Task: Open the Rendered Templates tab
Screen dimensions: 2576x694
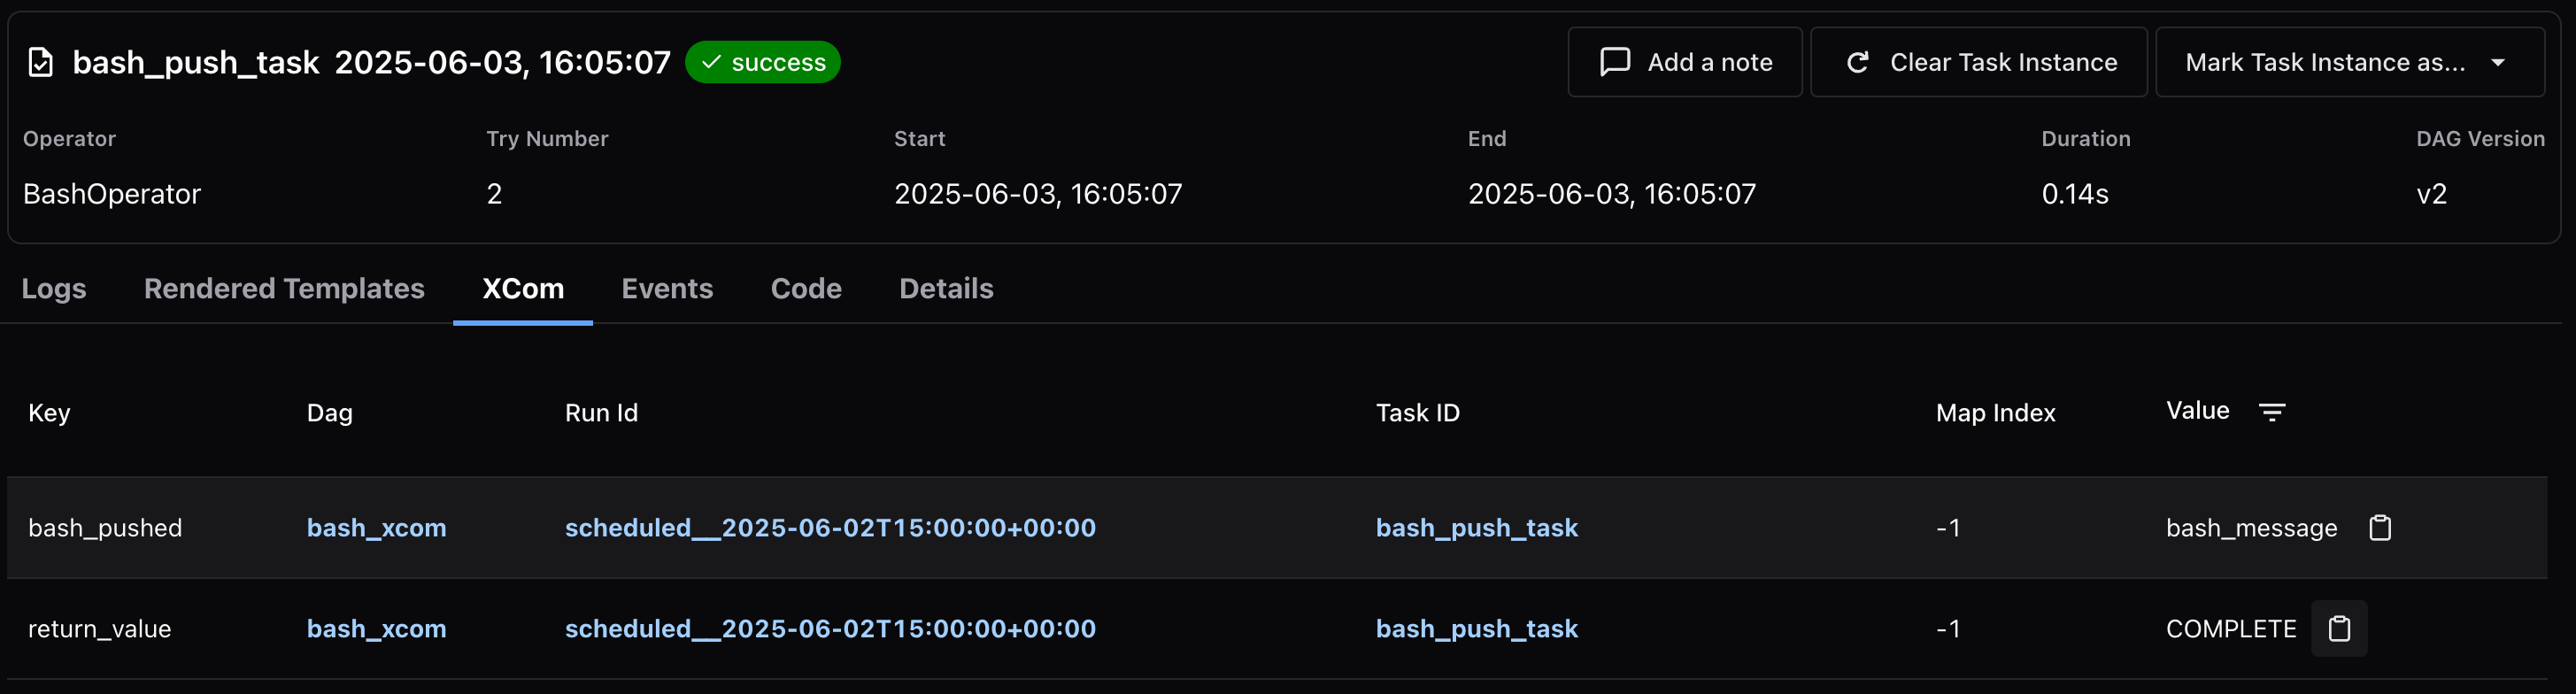Action: pyautogui.click(x=284, y=288)
